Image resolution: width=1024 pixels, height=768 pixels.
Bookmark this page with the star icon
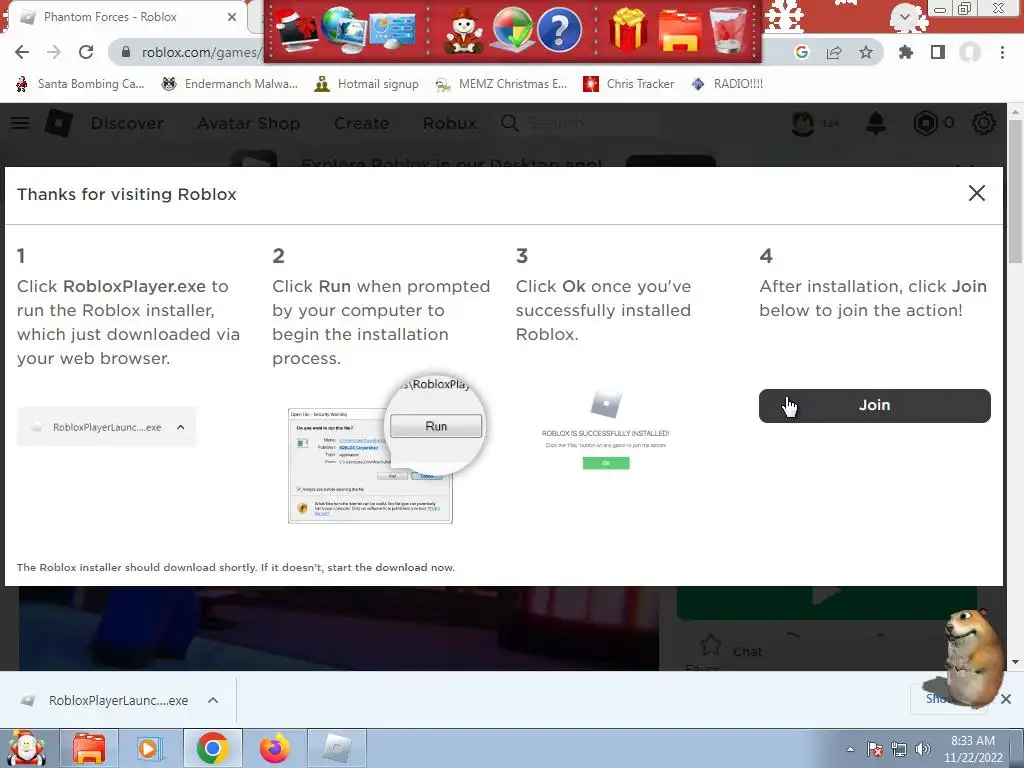point(866,52)
